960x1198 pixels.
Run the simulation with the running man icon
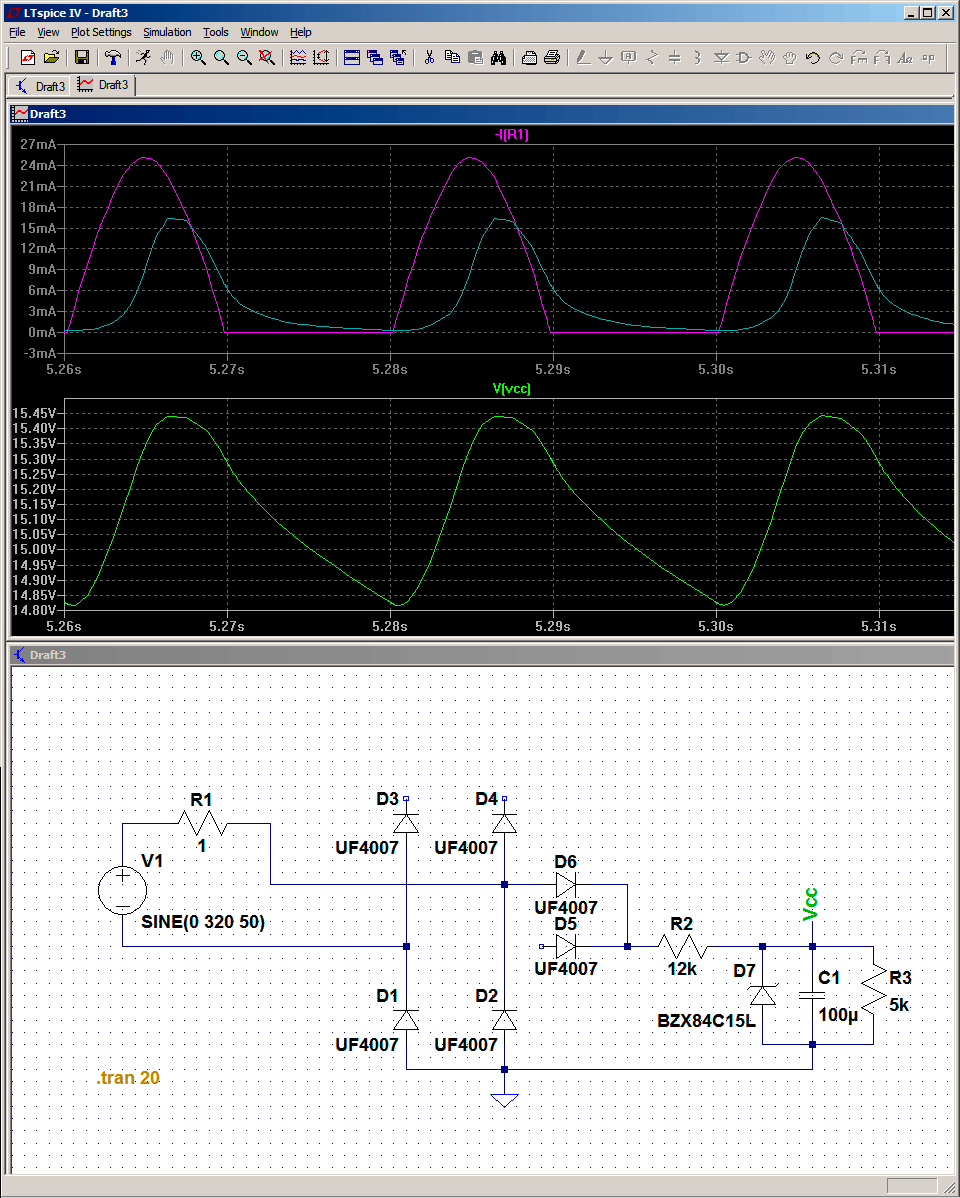[144, 57]
